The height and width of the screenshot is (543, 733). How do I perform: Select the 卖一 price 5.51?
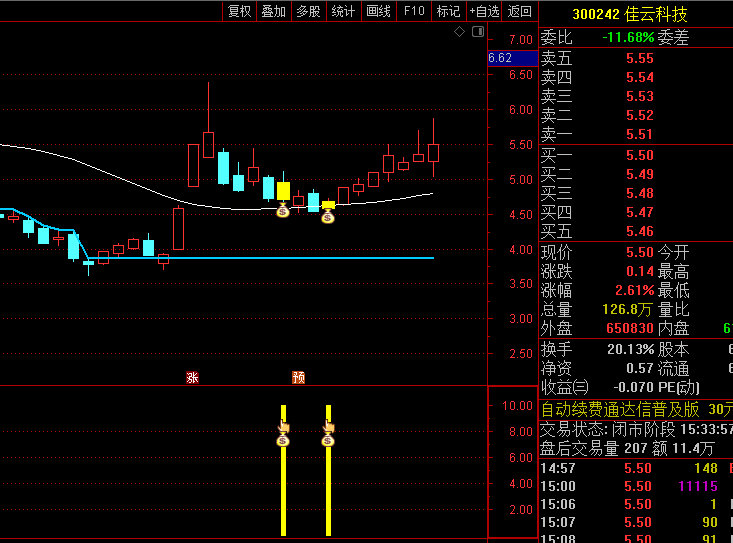click(x=639, y=135)
